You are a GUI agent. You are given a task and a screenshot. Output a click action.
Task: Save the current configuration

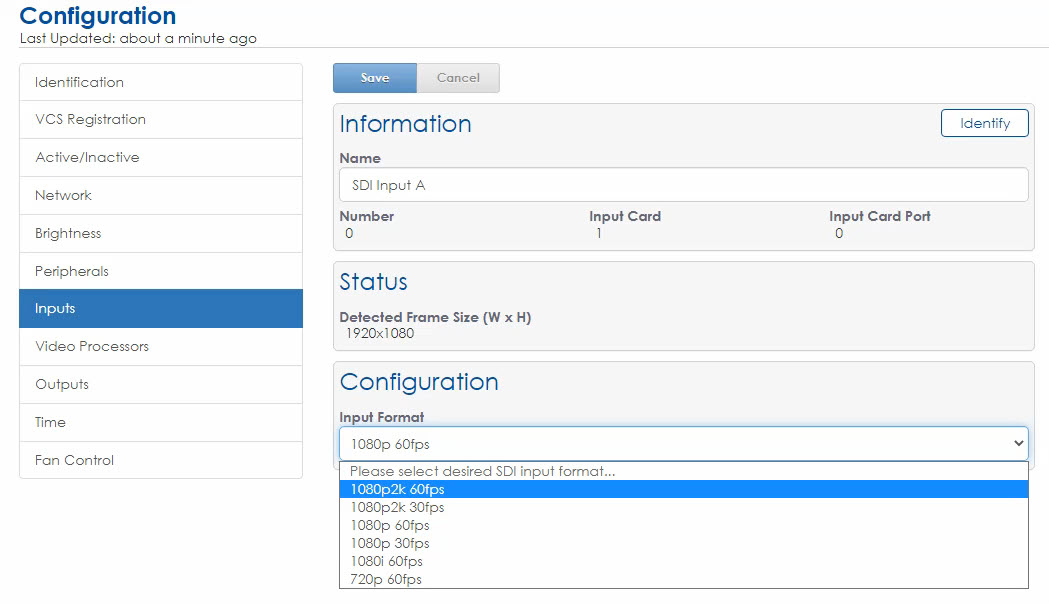[x=374, y=77]
